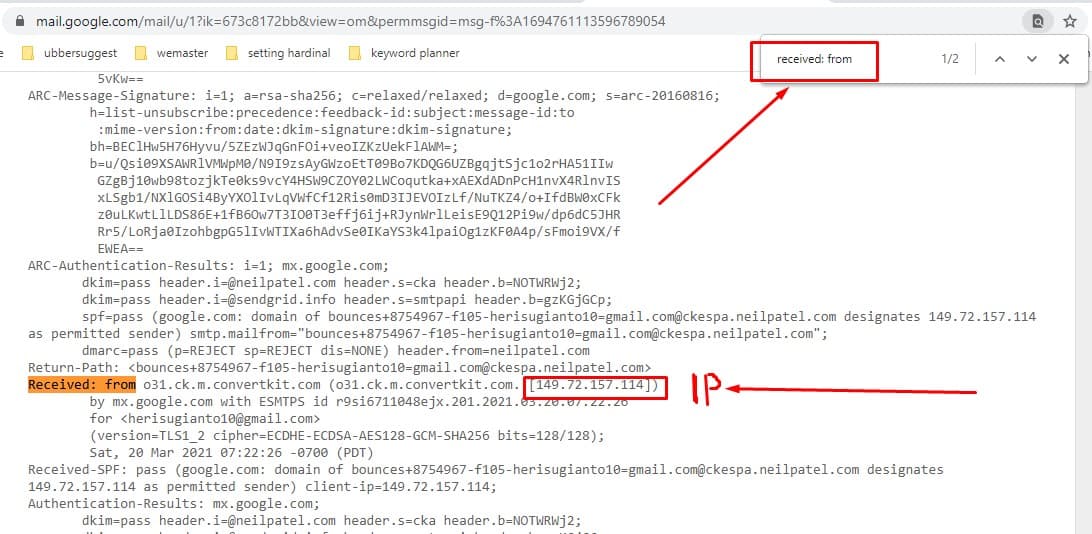The image size is (1092, 534).
Task: Bookmark this page with the star icon
Action: coord(1070,22)
